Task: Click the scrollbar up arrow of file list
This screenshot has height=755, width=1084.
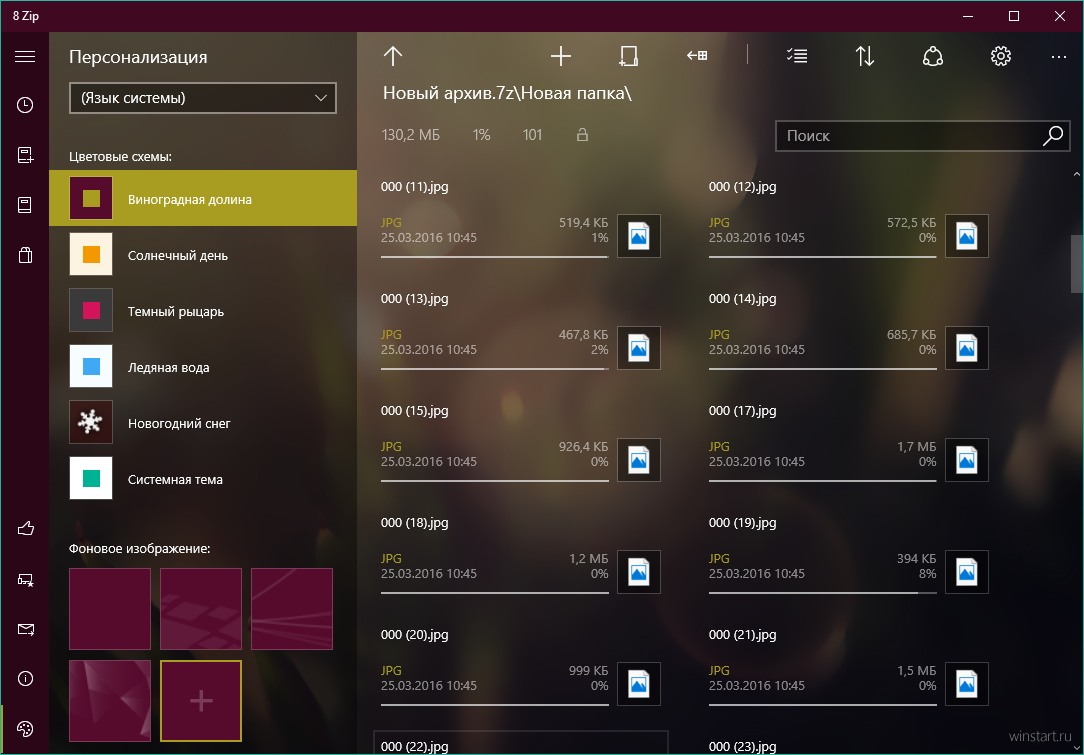Action: [x=1076, y=174]
